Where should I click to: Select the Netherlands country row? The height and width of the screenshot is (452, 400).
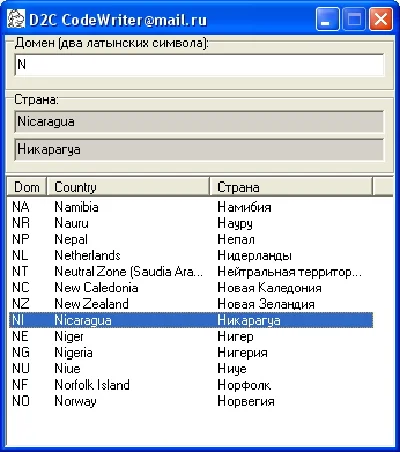87,255
